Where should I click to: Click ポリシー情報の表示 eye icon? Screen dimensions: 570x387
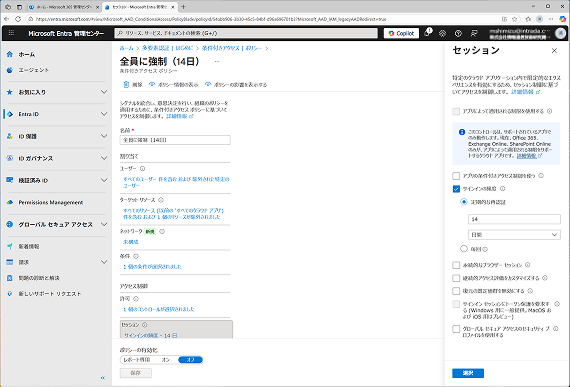pos(152,84)
